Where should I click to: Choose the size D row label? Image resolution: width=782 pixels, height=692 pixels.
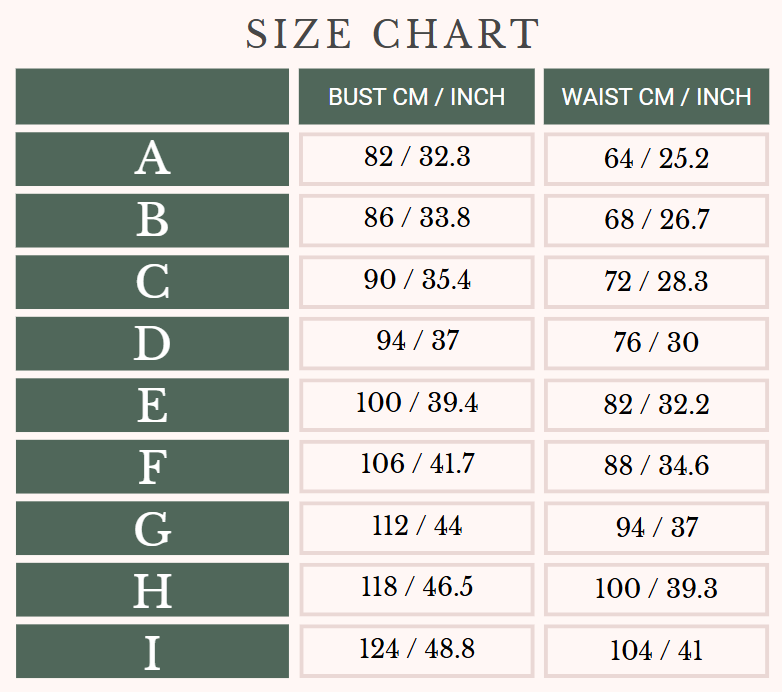tap(152, 343)
